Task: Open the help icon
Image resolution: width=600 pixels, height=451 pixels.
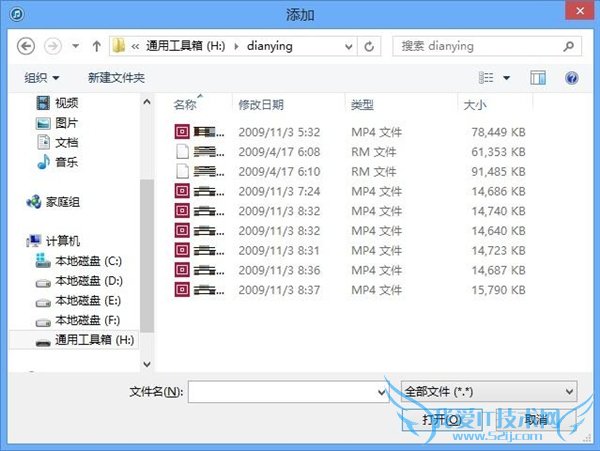Action: pyautogui.click(x=572, y=78)
